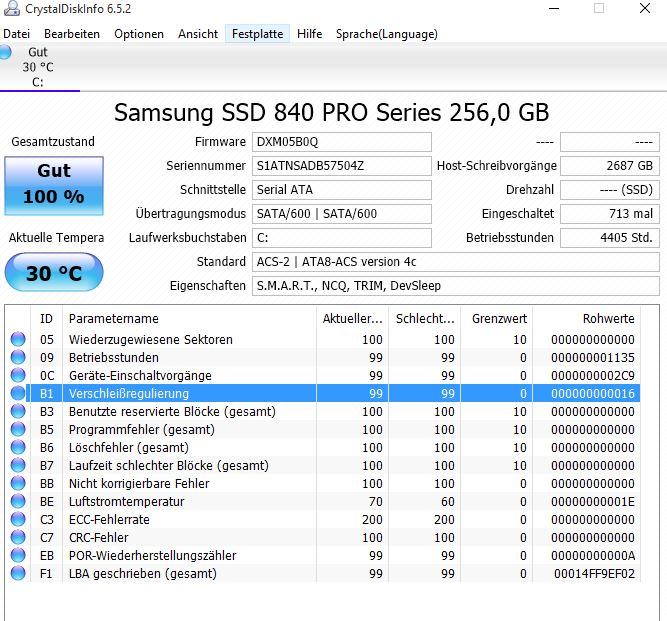This screenshot has height=621, width=667.
Task: Open the Bearbeiten menu
Action: (x=72, y=34)
